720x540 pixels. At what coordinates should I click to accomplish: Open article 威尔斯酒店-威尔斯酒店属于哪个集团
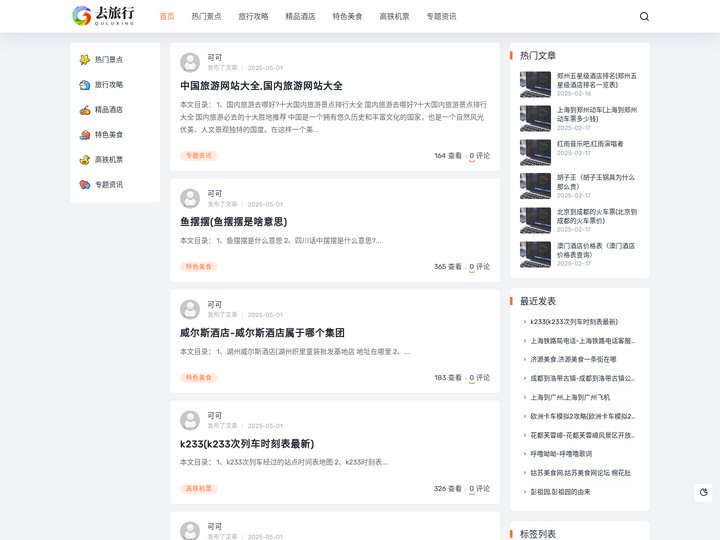click(262, 333)
